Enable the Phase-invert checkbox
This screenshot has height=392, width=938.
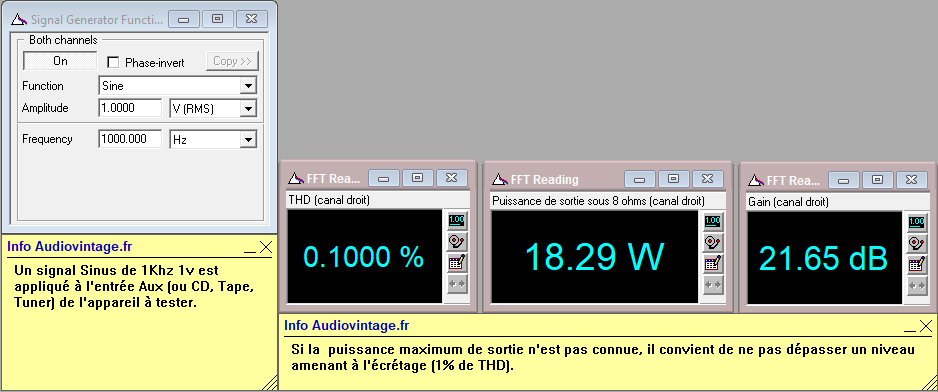pos(112,62)
